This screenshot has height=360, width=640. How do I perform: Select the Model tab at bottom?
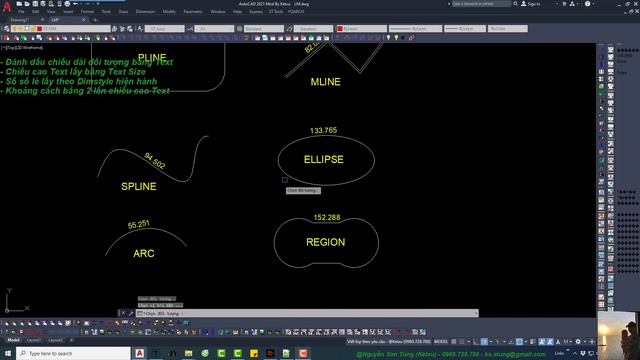tap(13, 340)
